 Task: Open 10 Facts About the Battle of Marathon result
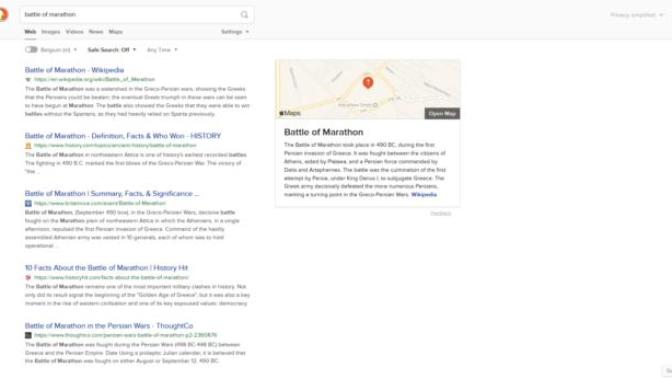click(106, 268)
